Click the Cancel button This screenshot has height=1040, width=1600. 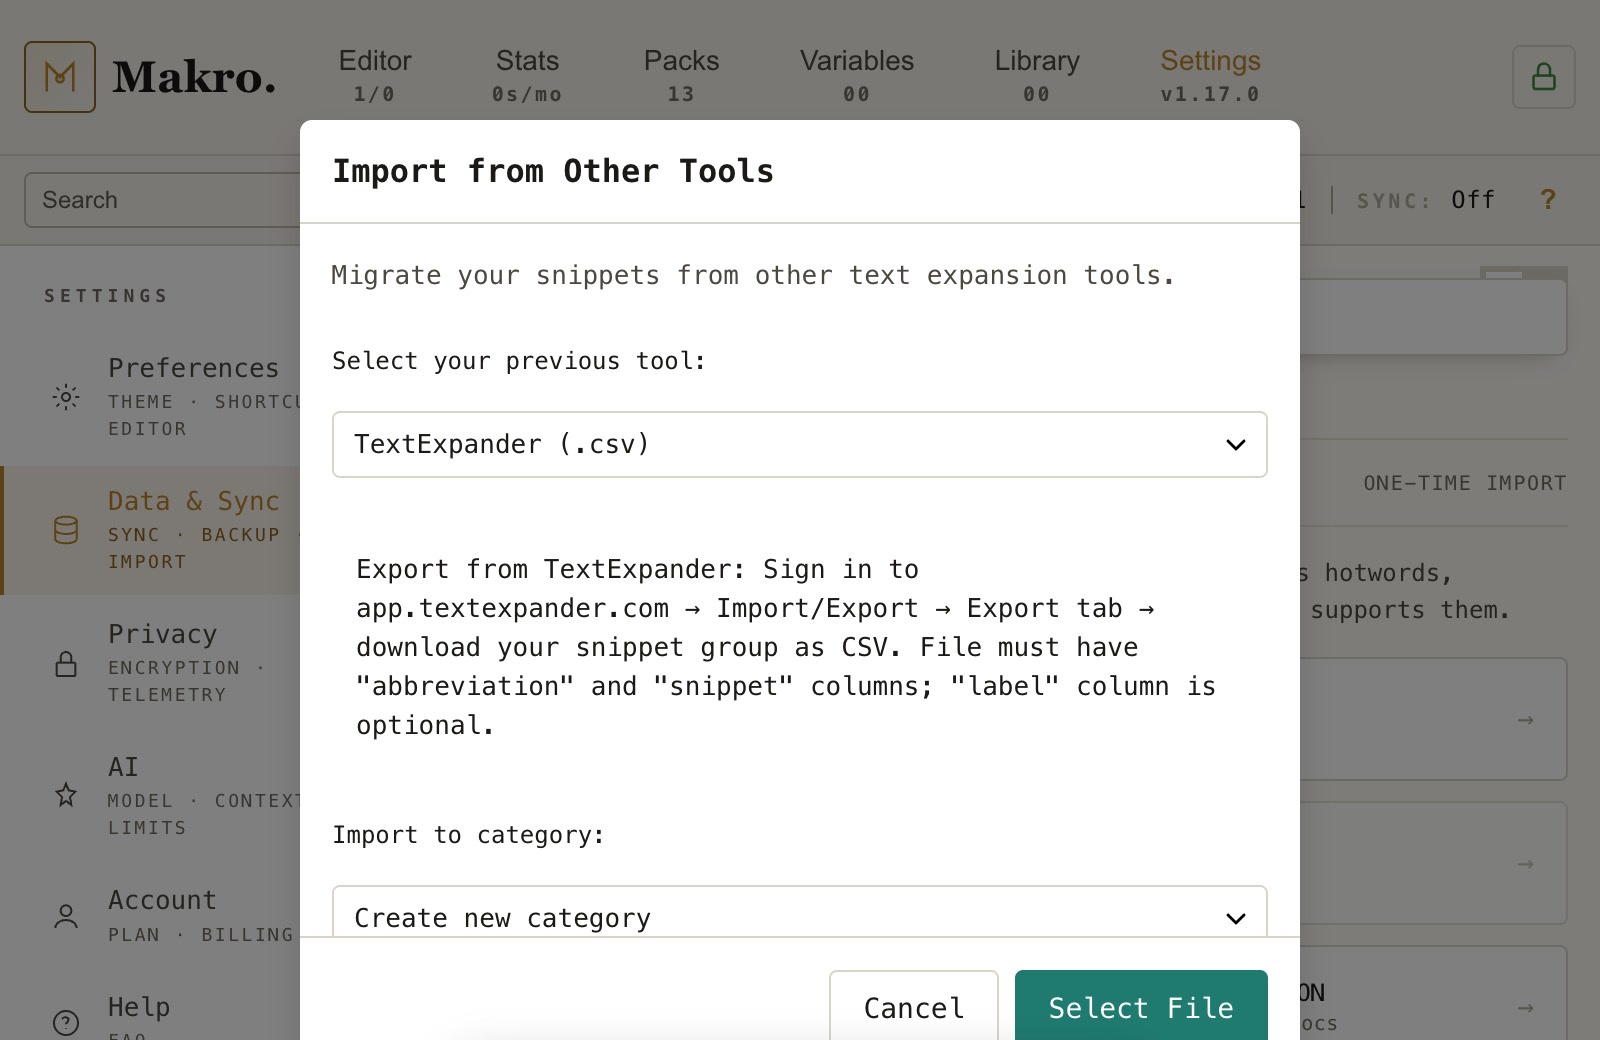pos(914,1006)
